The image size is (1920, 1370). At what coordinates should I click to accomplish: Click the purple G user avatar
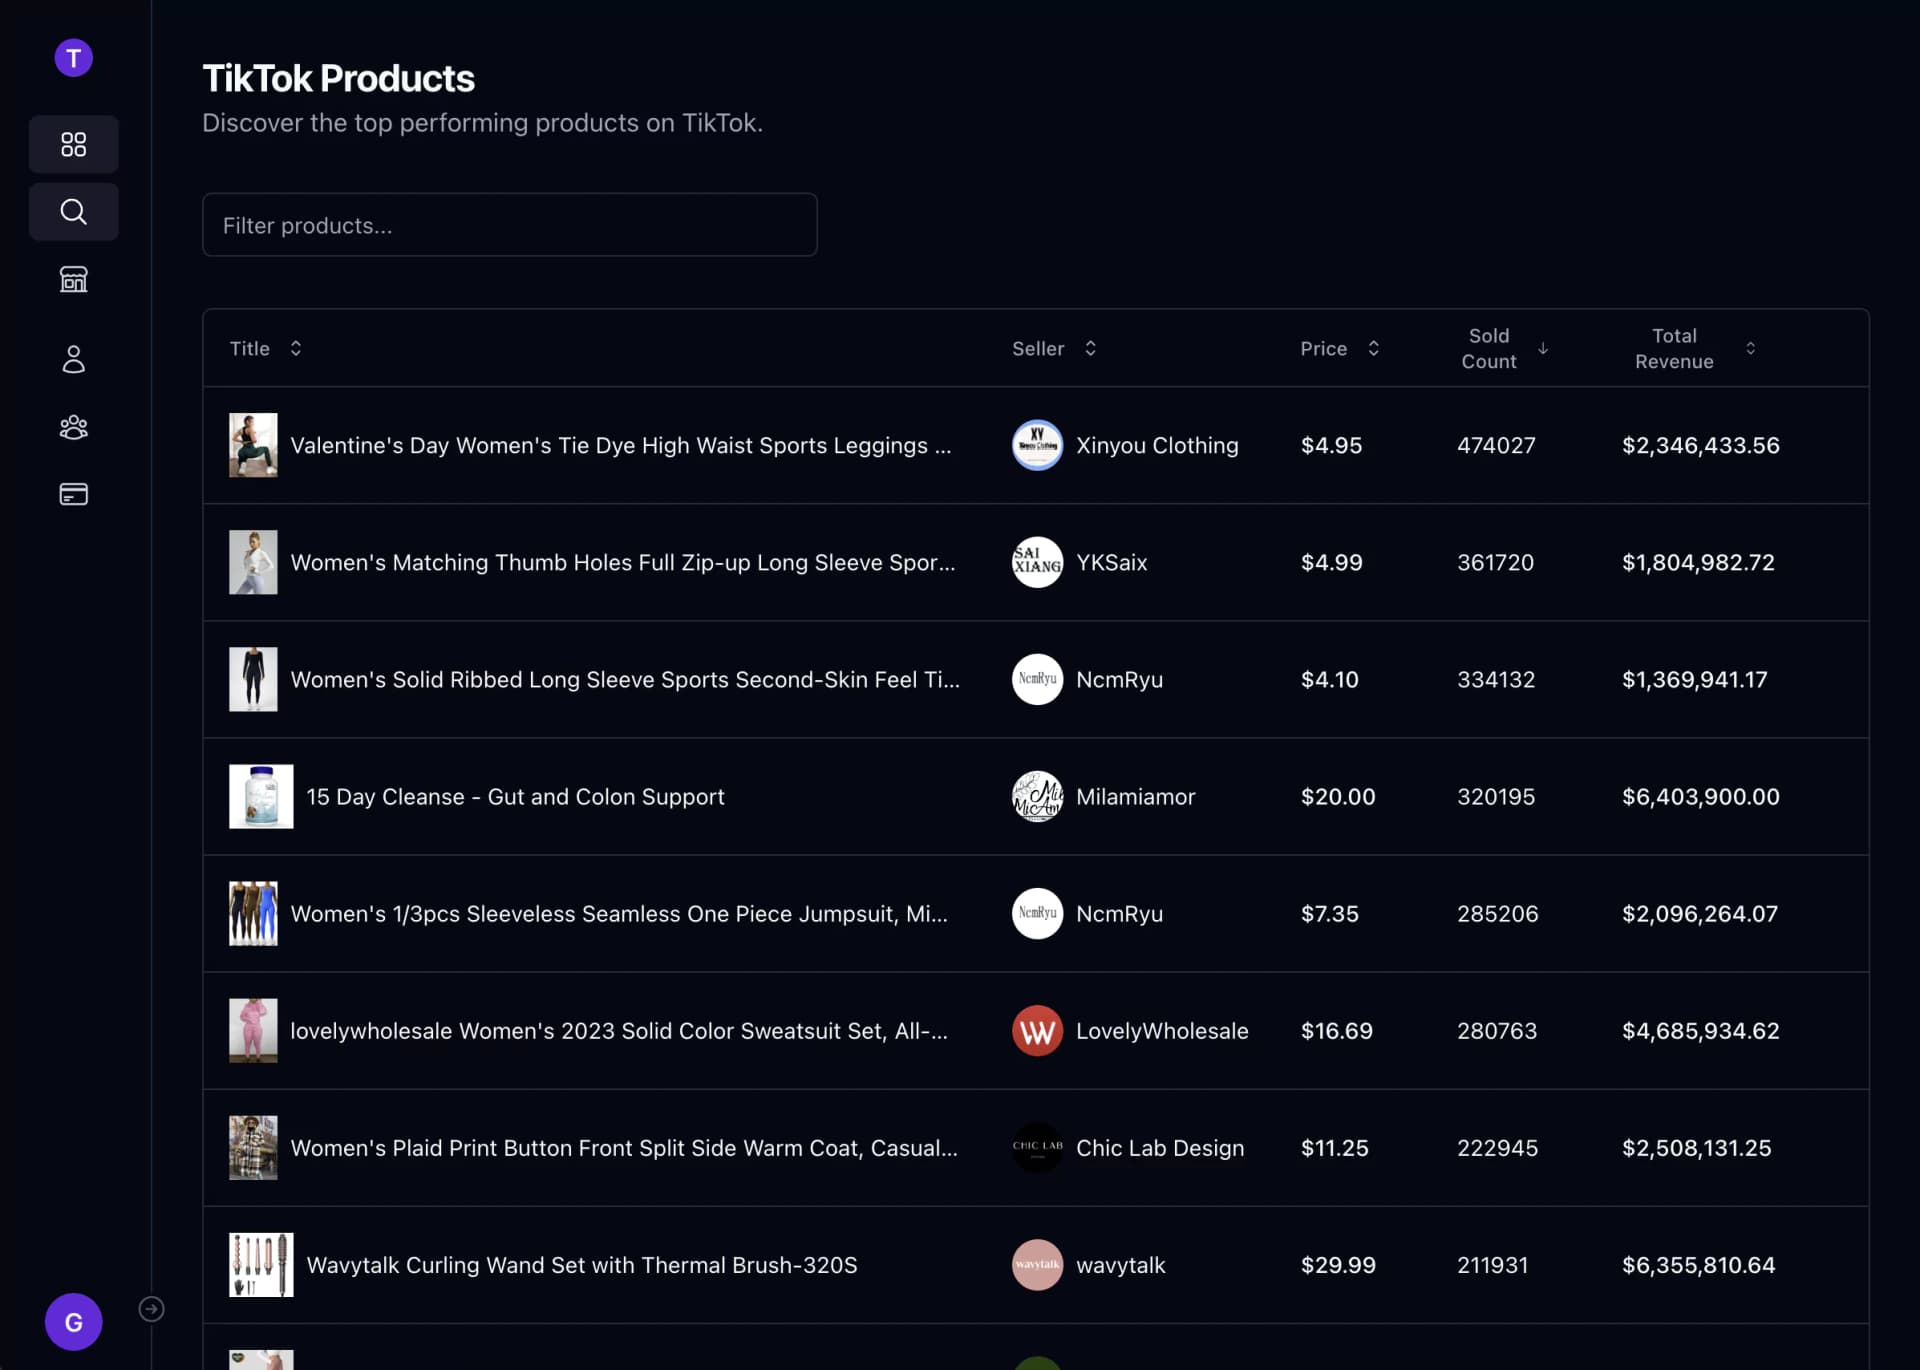coord(73,1322)
